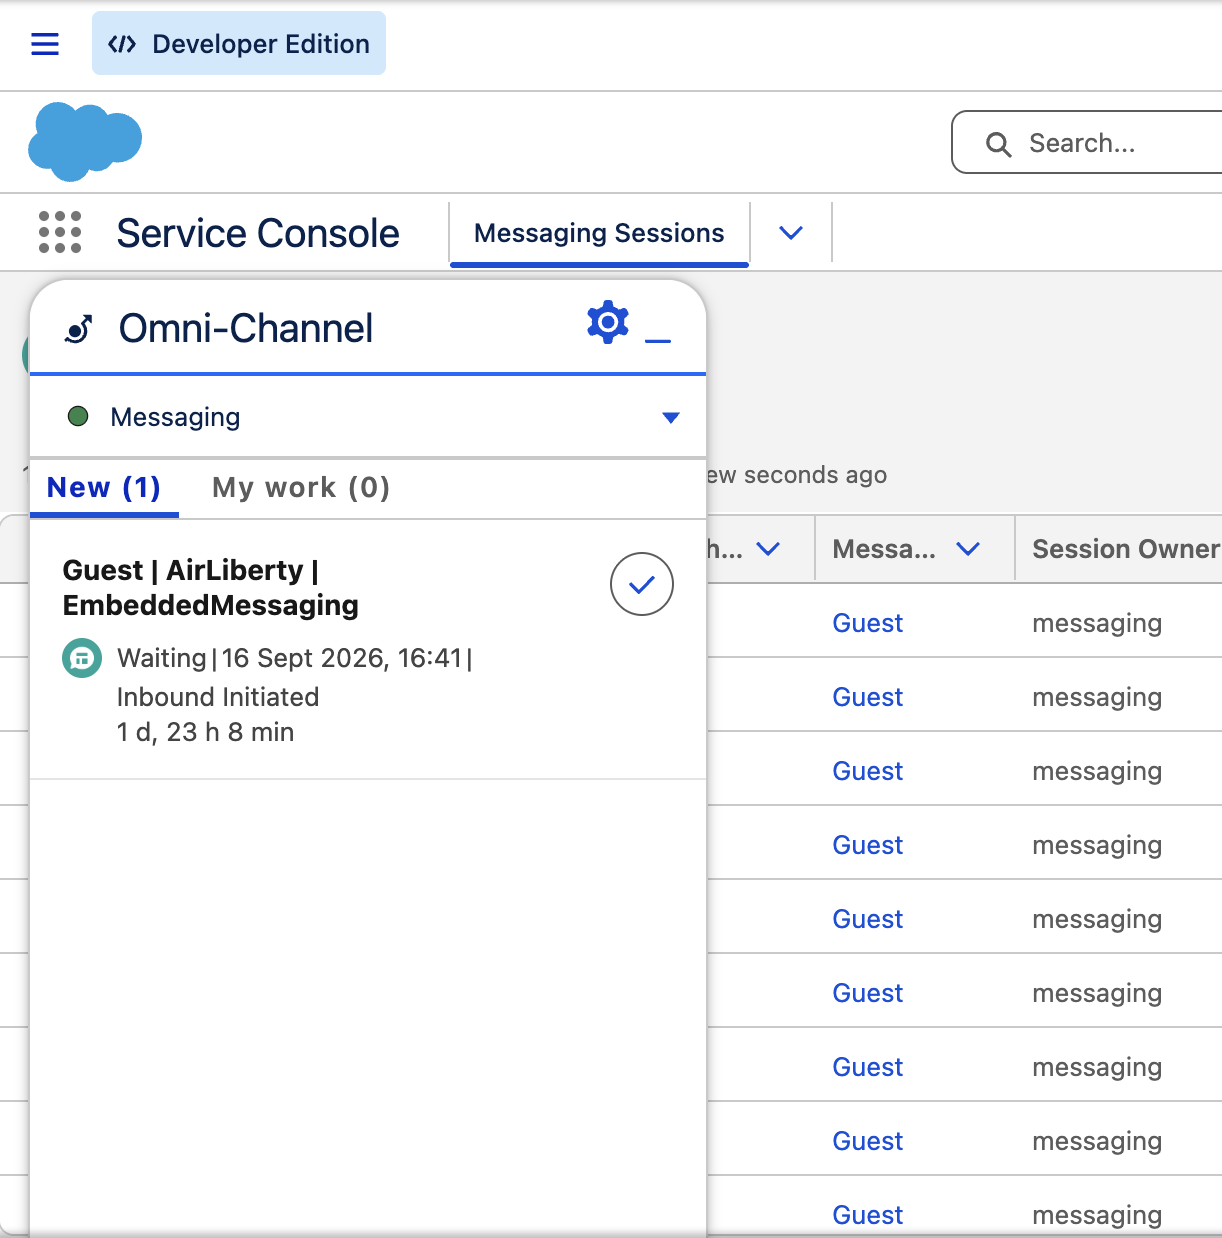The width and height of the screenshot is (1222, 1238).
Task: Focus the Search input field
Action: click(x=1088, y=143)
